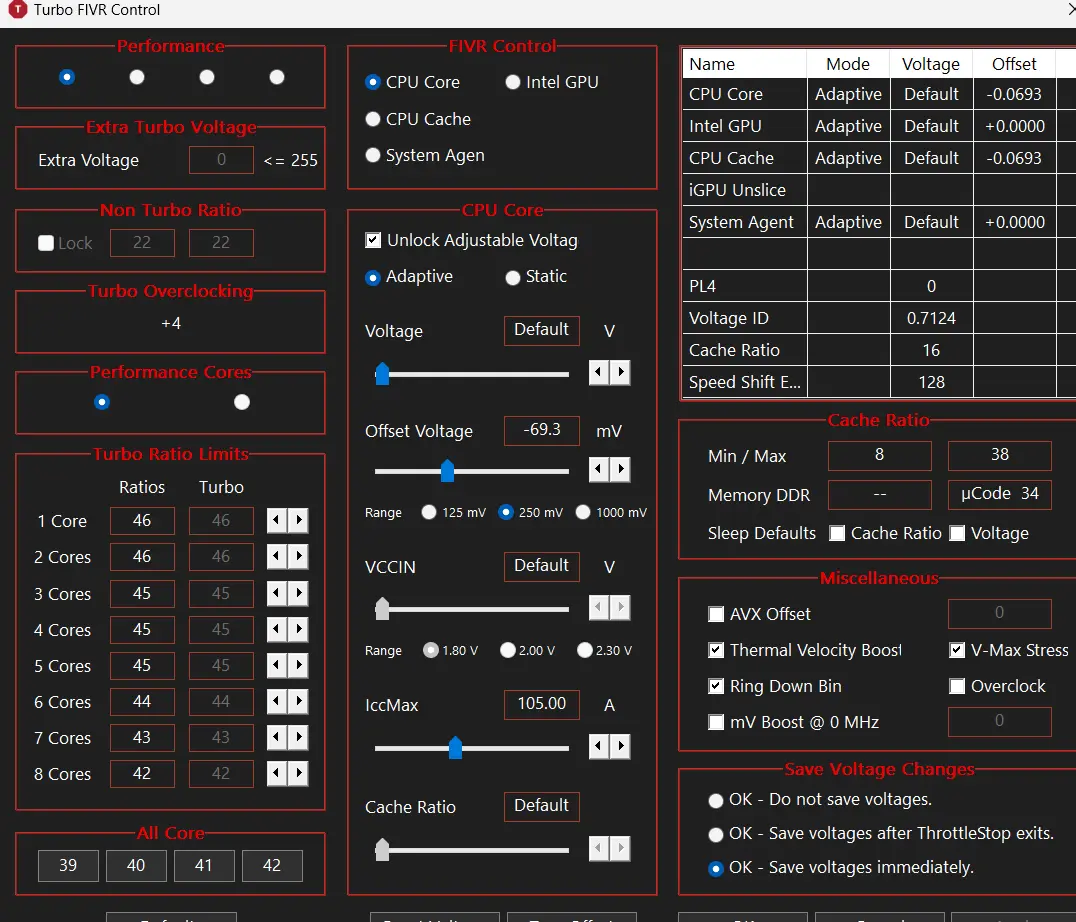Click the Offset Voltage value field -69.3
This screenshot has height=922, width=1076.
point(541,430)
